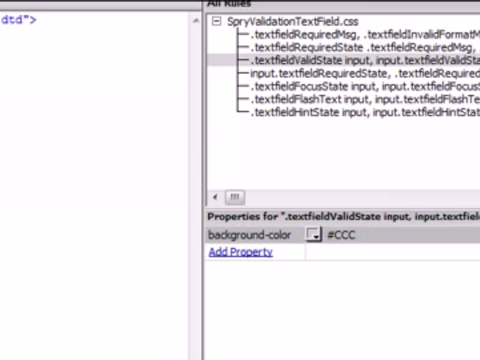The width and height of the screenshot is (480, 360).
Task: Select the .textfieldFlashText input rule
Action: (x=365, y=99)
